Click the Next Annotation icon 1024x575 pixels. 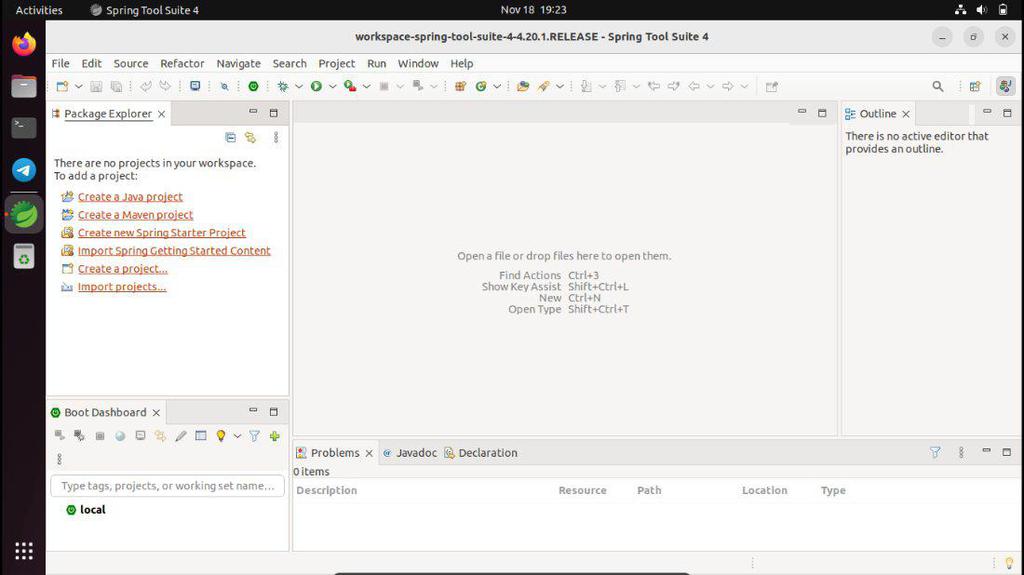[x=586, y=86]
